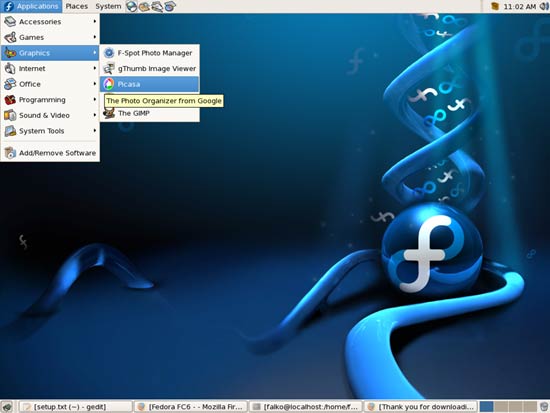Click the Add/Remove Software package icon
This screenshot has height=413, width=550.
(x=10, y=153)
